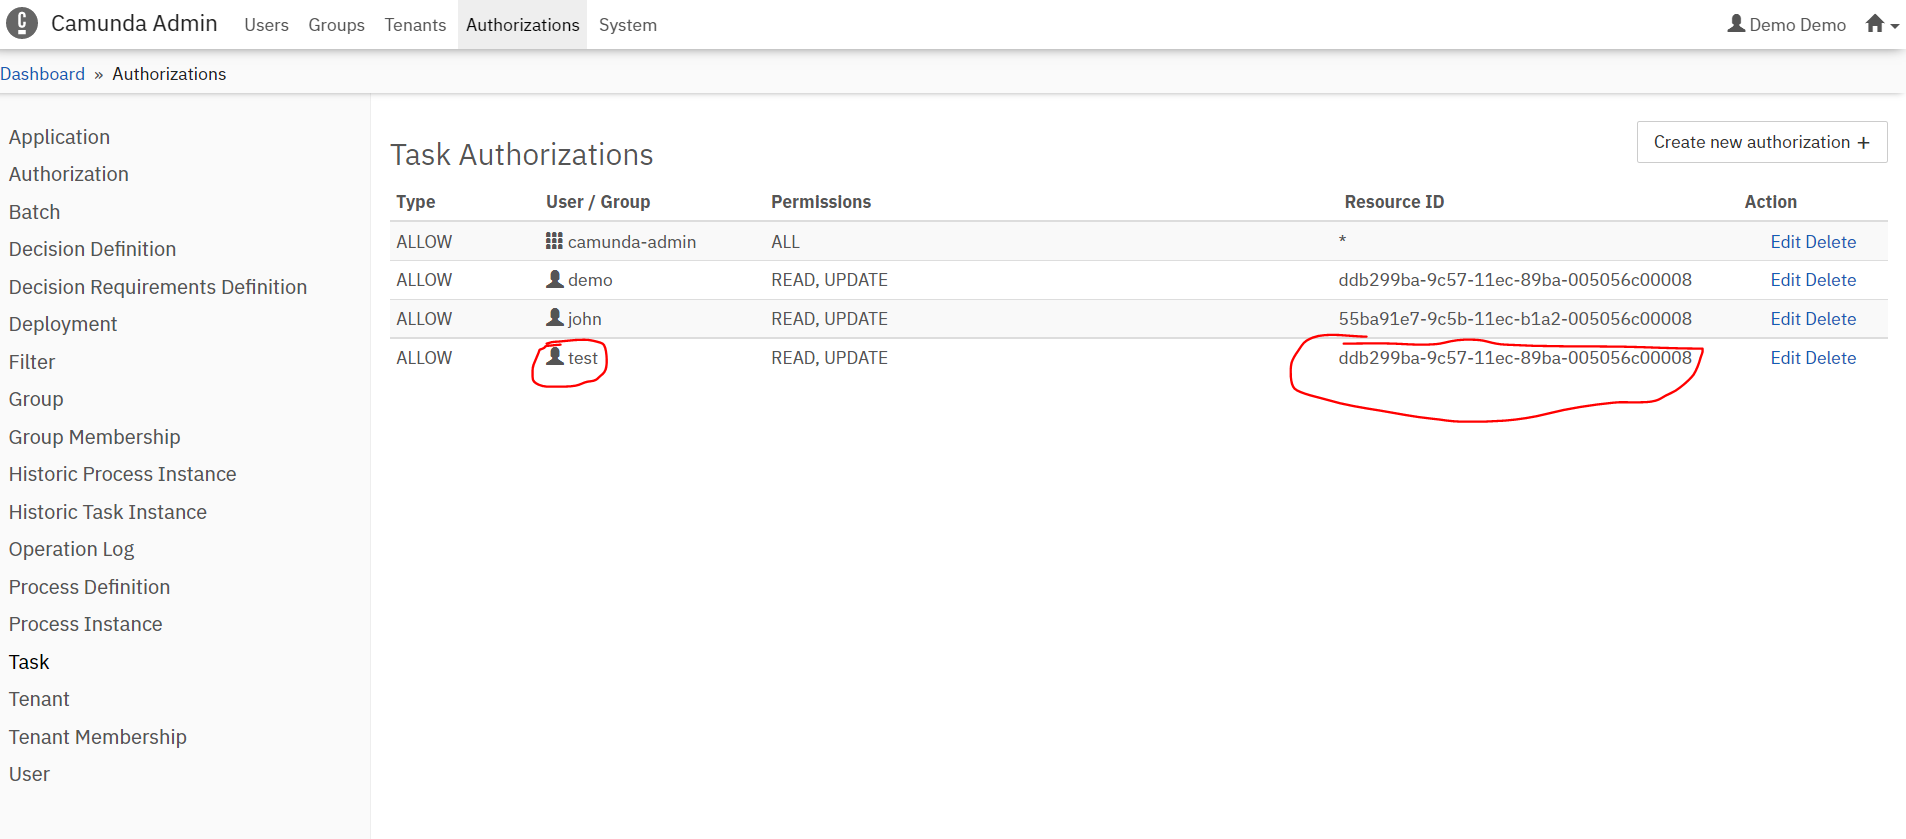This screenshot has height=839, width=1906.
Task: Click the Type column header
Action: [x=416, y=202]
